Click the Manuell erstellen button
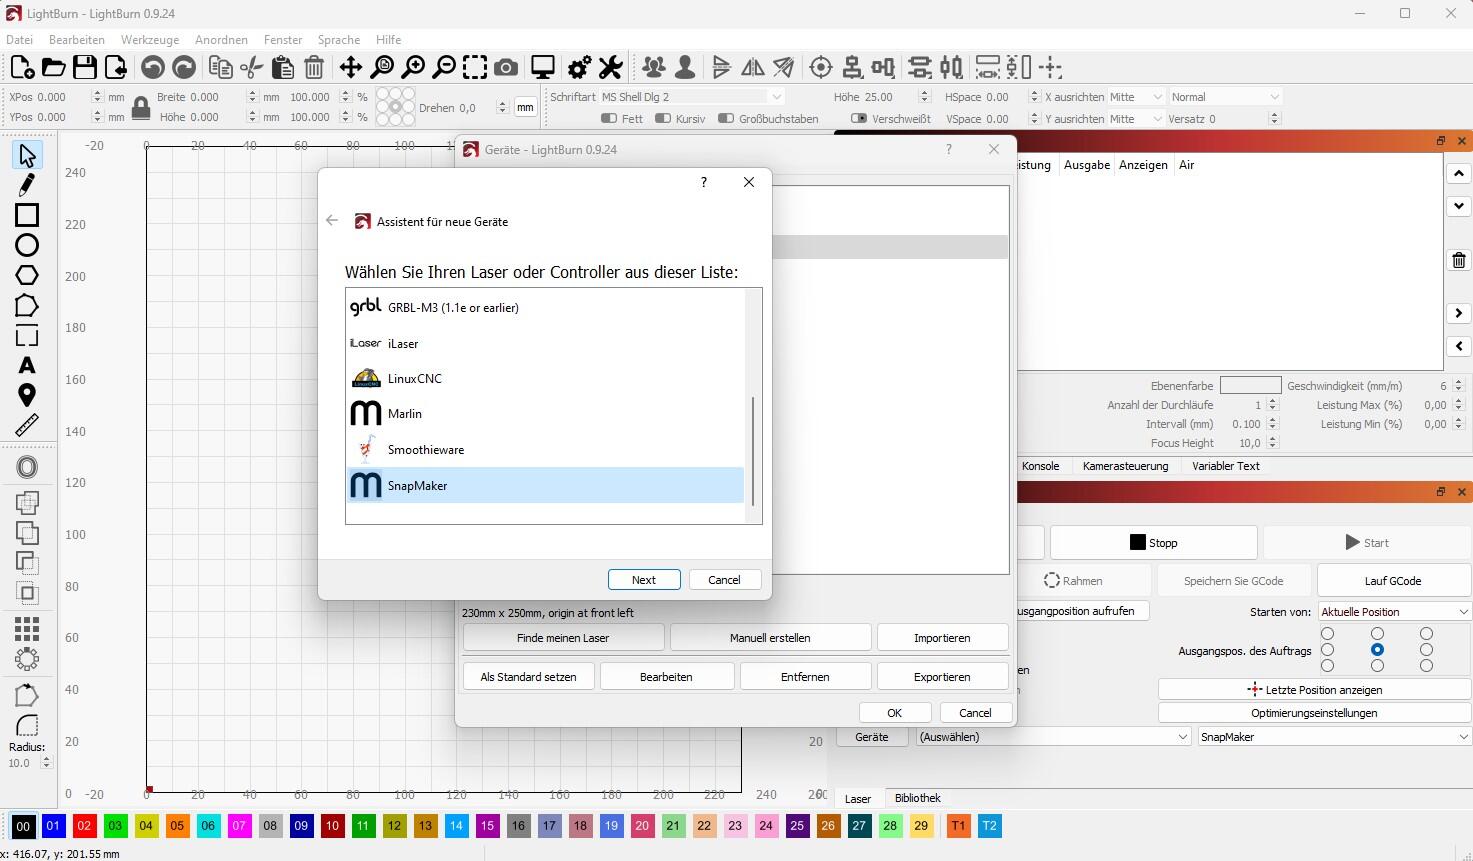The image size is (1473, 861). [x=770, y=638]
